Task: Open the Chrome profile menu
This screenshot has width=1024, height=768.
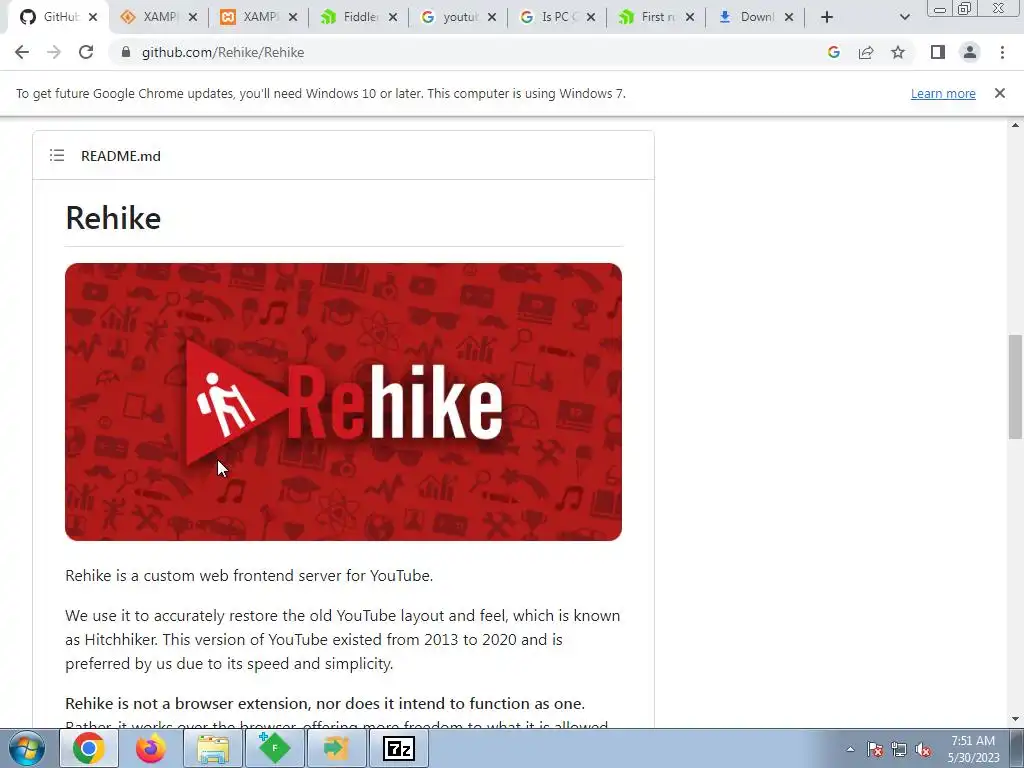Action: tap(970, 52)
